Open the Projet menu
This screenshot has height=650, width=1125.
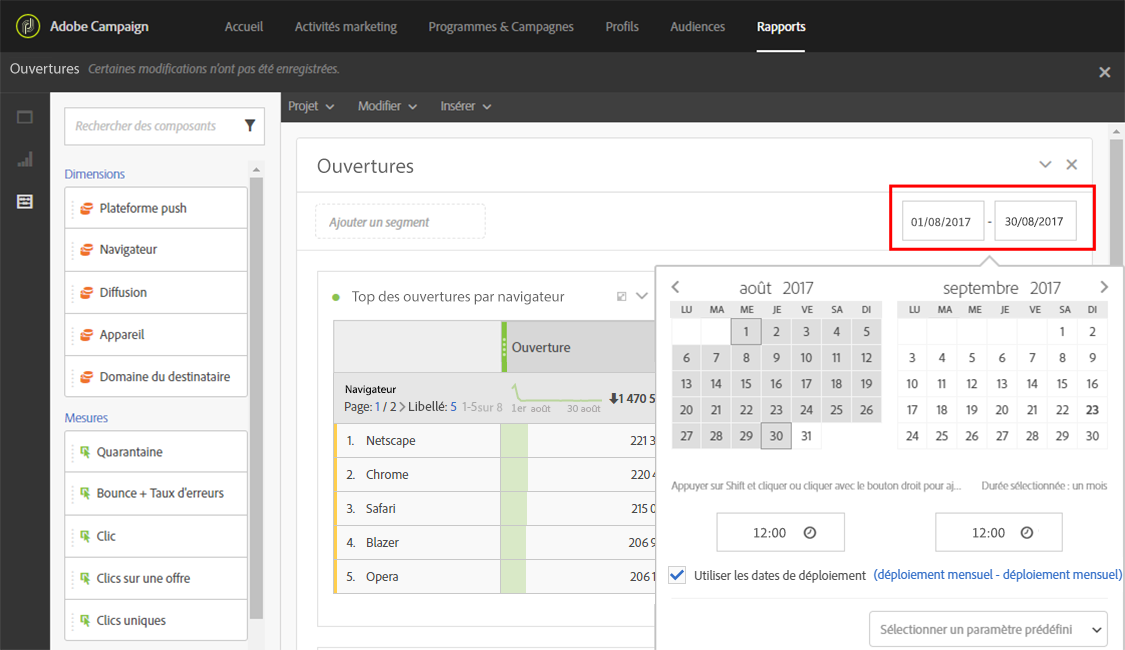(311, 106)
